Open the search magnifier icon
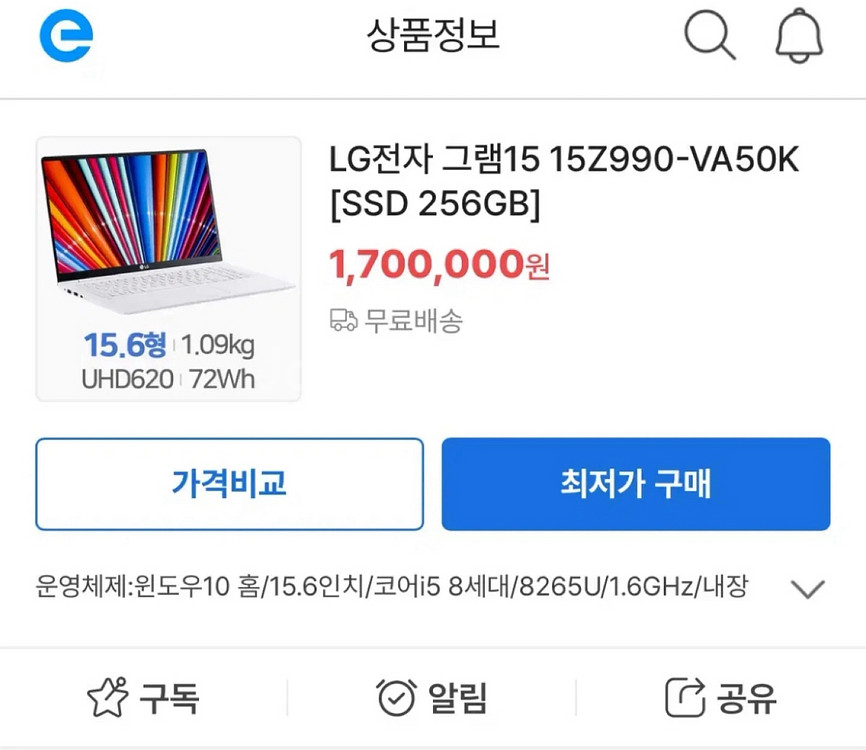The width and height of the screenshot is (866, 750). [710, 36]
